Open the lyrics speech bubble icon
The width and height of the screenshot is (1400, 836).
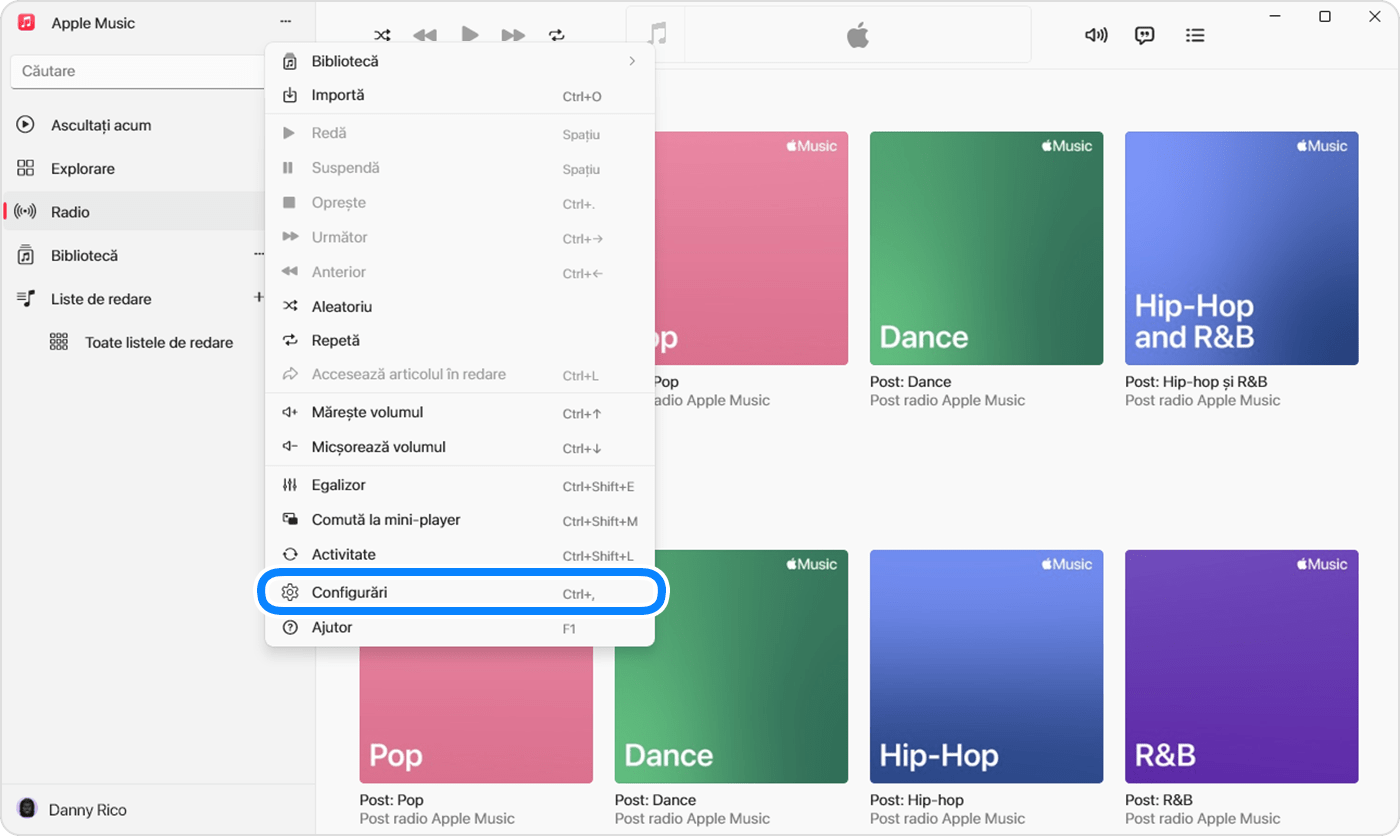(x=1145, y=35)
